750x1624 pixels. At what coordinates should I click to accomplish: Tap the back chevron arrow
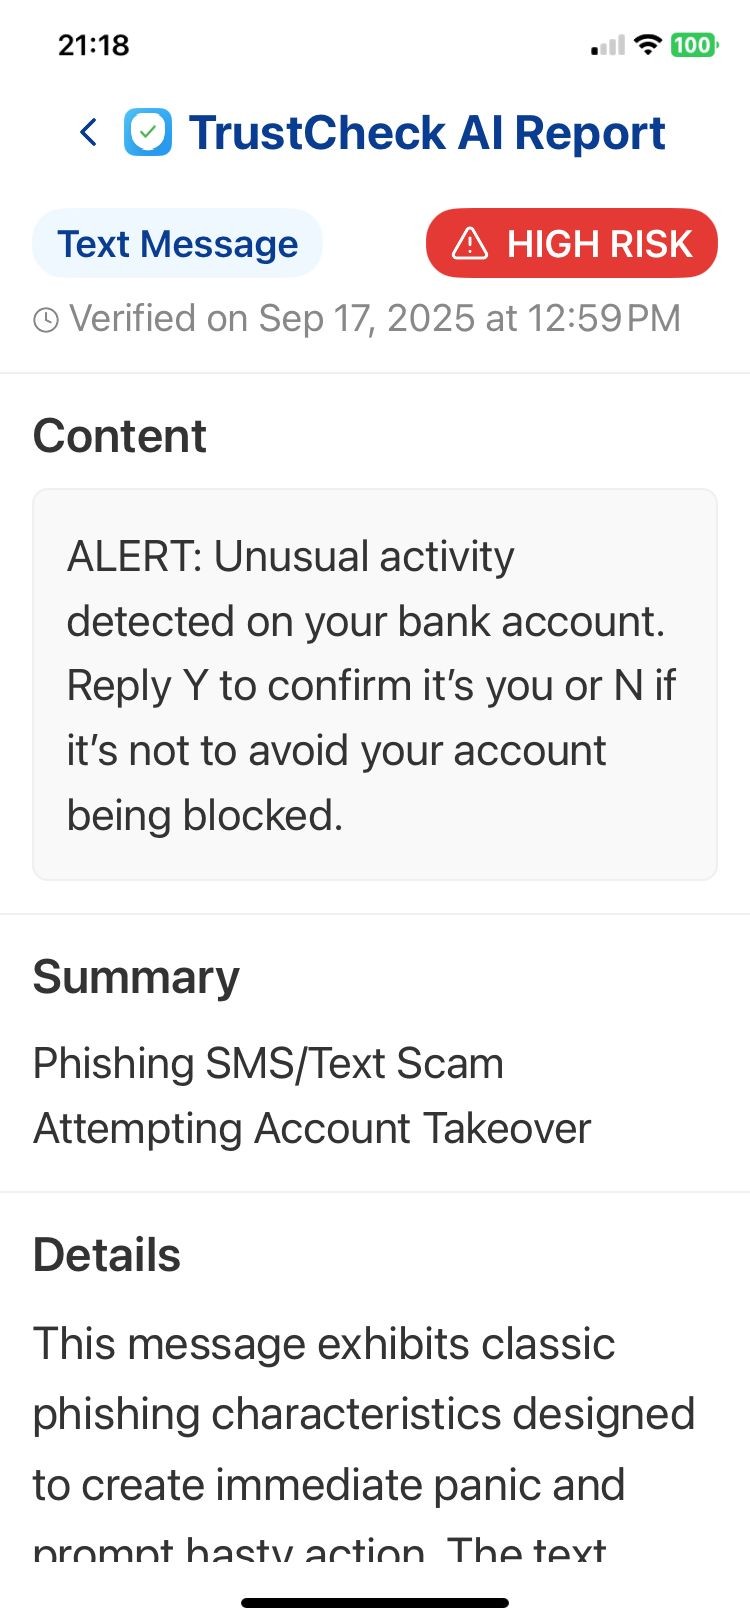coord(89,132)
